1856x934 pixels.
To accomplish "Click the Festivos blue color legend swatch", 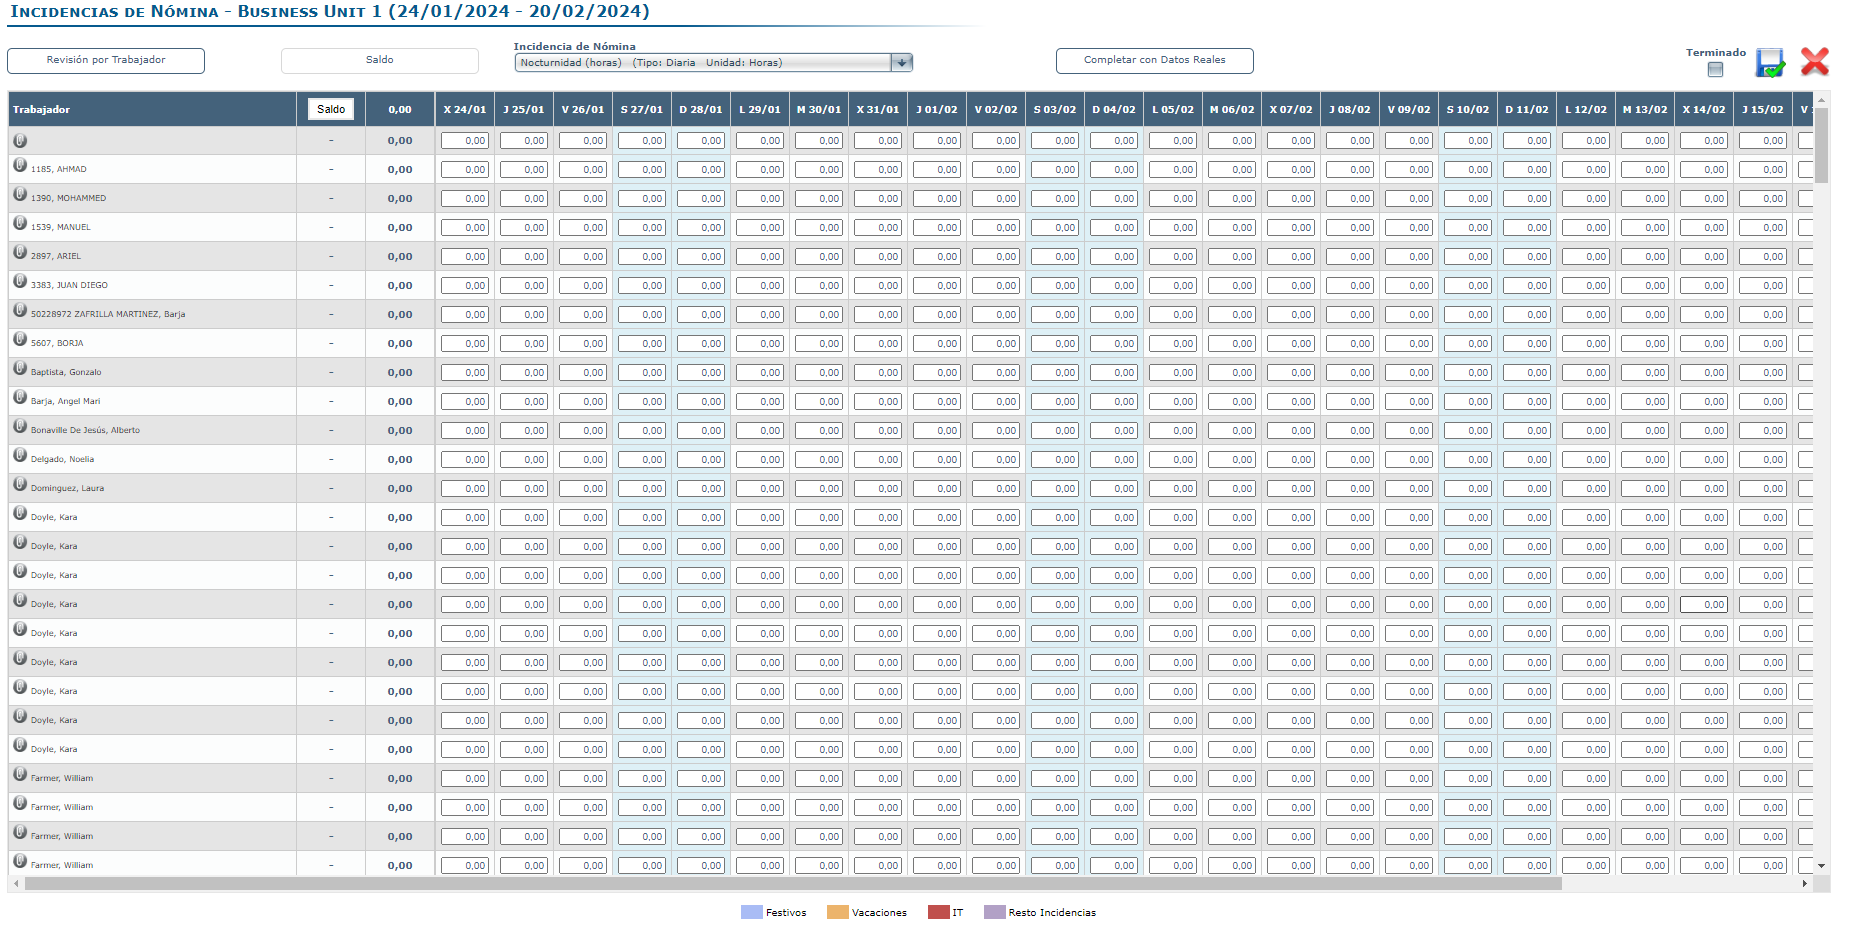I will click(751, 912).
